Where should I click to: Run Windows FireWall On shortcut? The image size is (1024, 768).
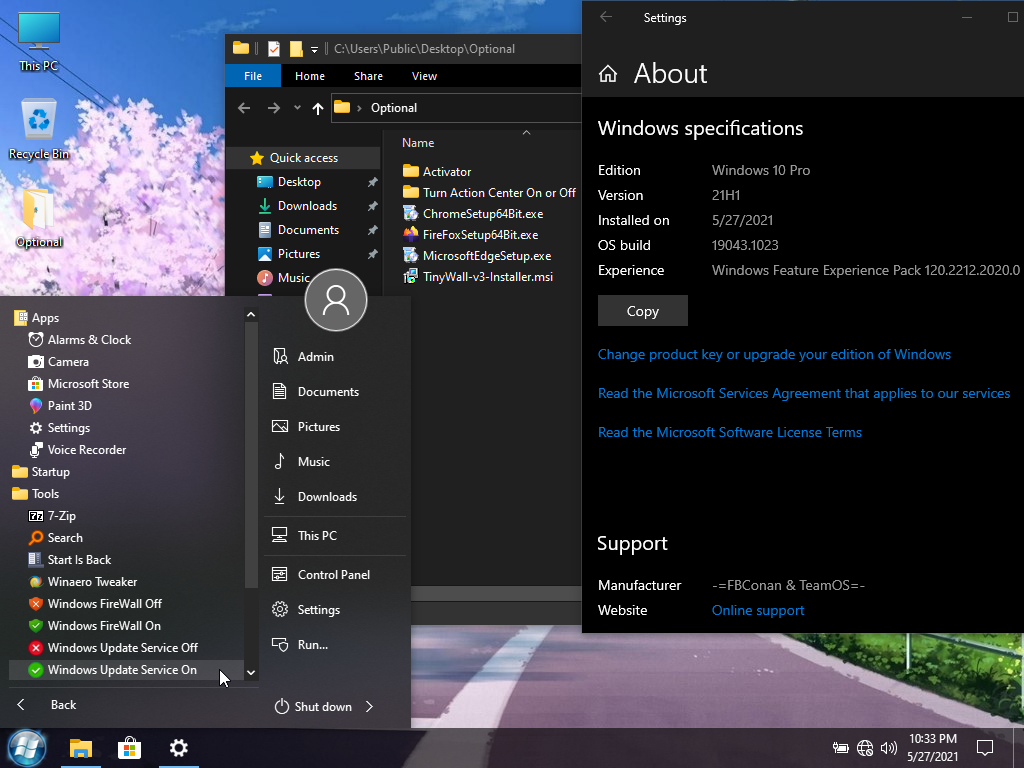click(104, 626)
